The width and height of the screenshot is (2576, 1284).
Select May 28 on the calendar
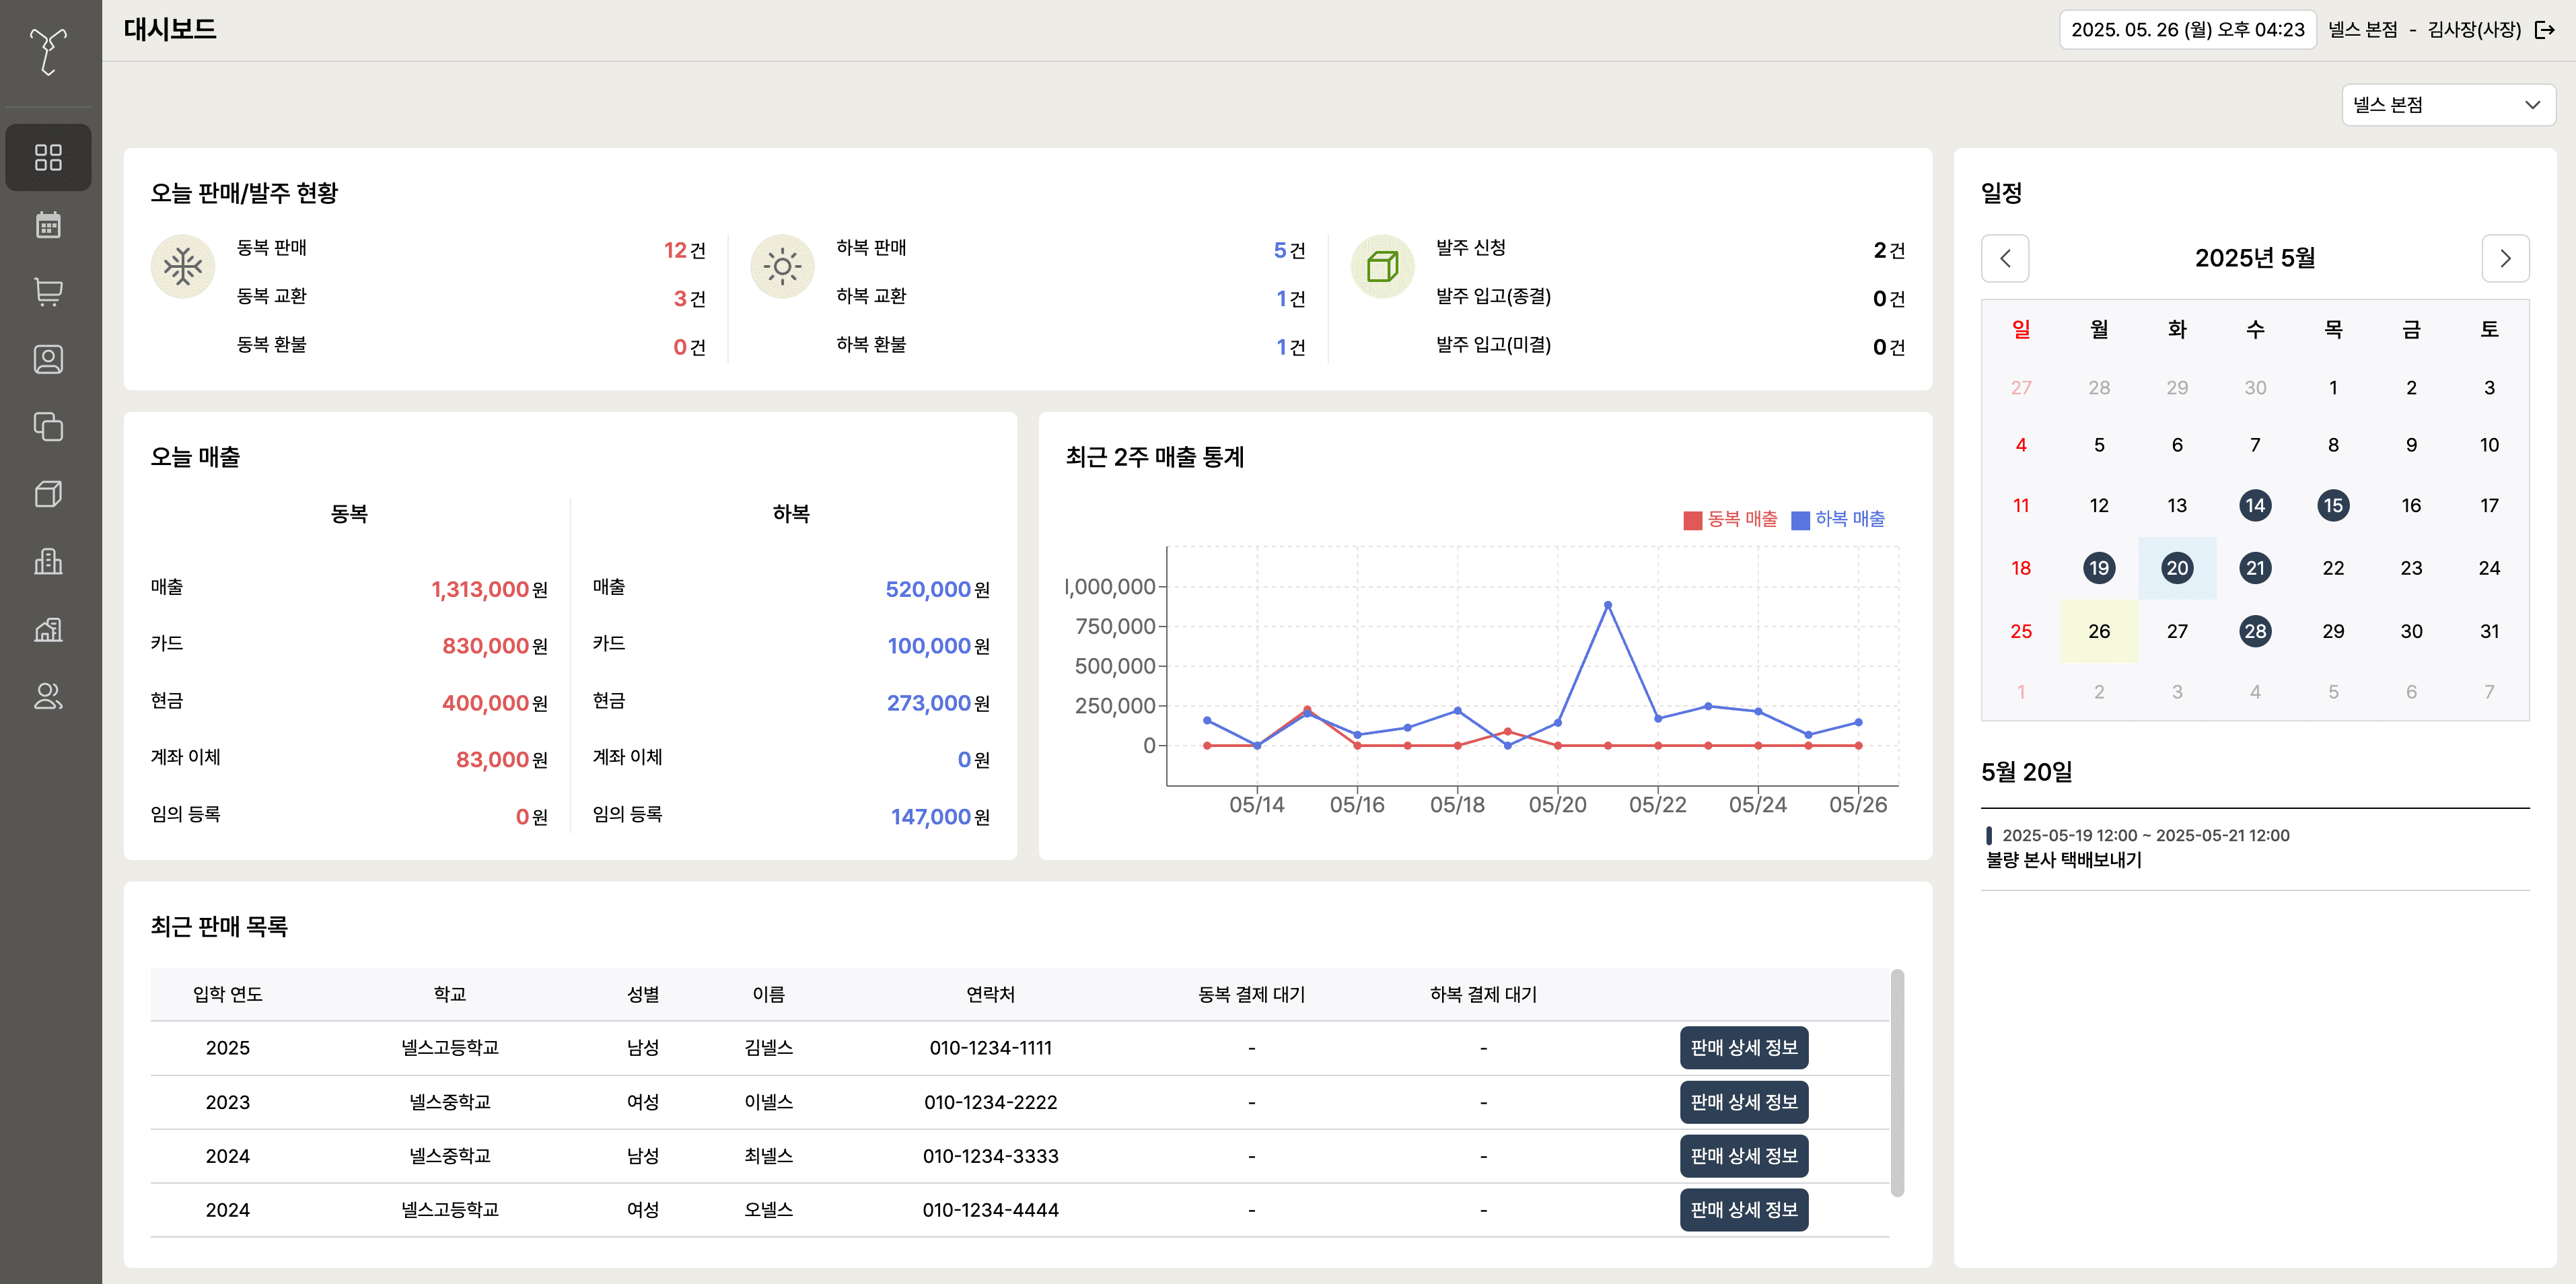point(2255,631)
